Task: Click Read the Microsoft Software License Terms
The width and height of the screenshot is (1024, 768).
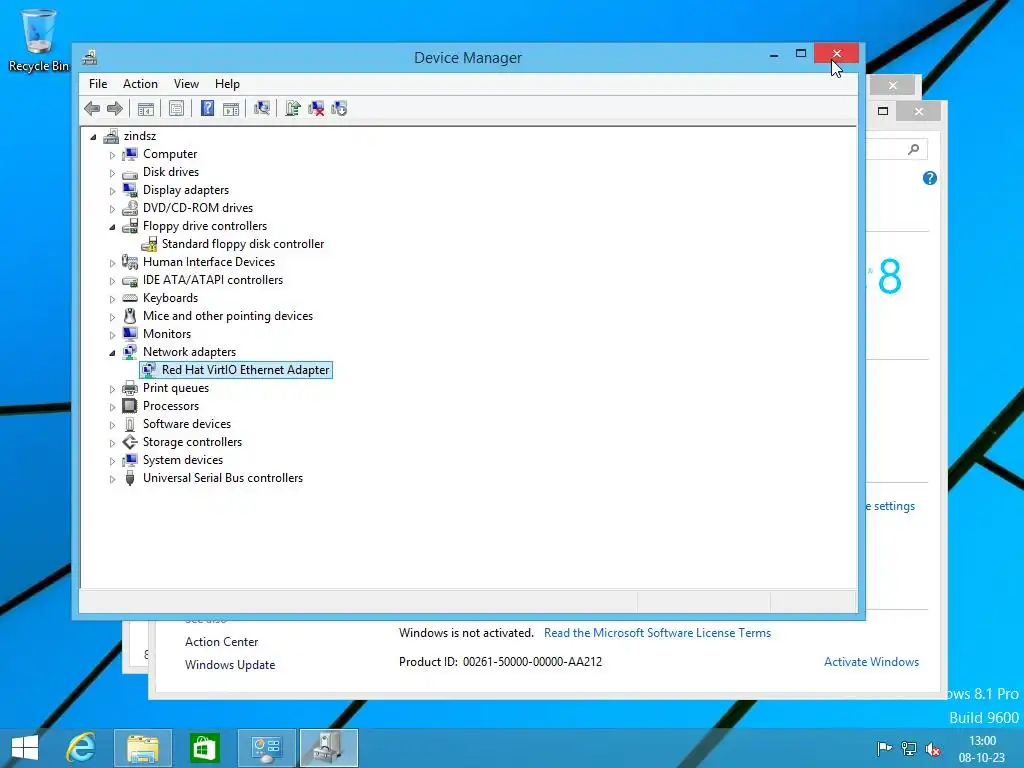Action: pos(657,633)
